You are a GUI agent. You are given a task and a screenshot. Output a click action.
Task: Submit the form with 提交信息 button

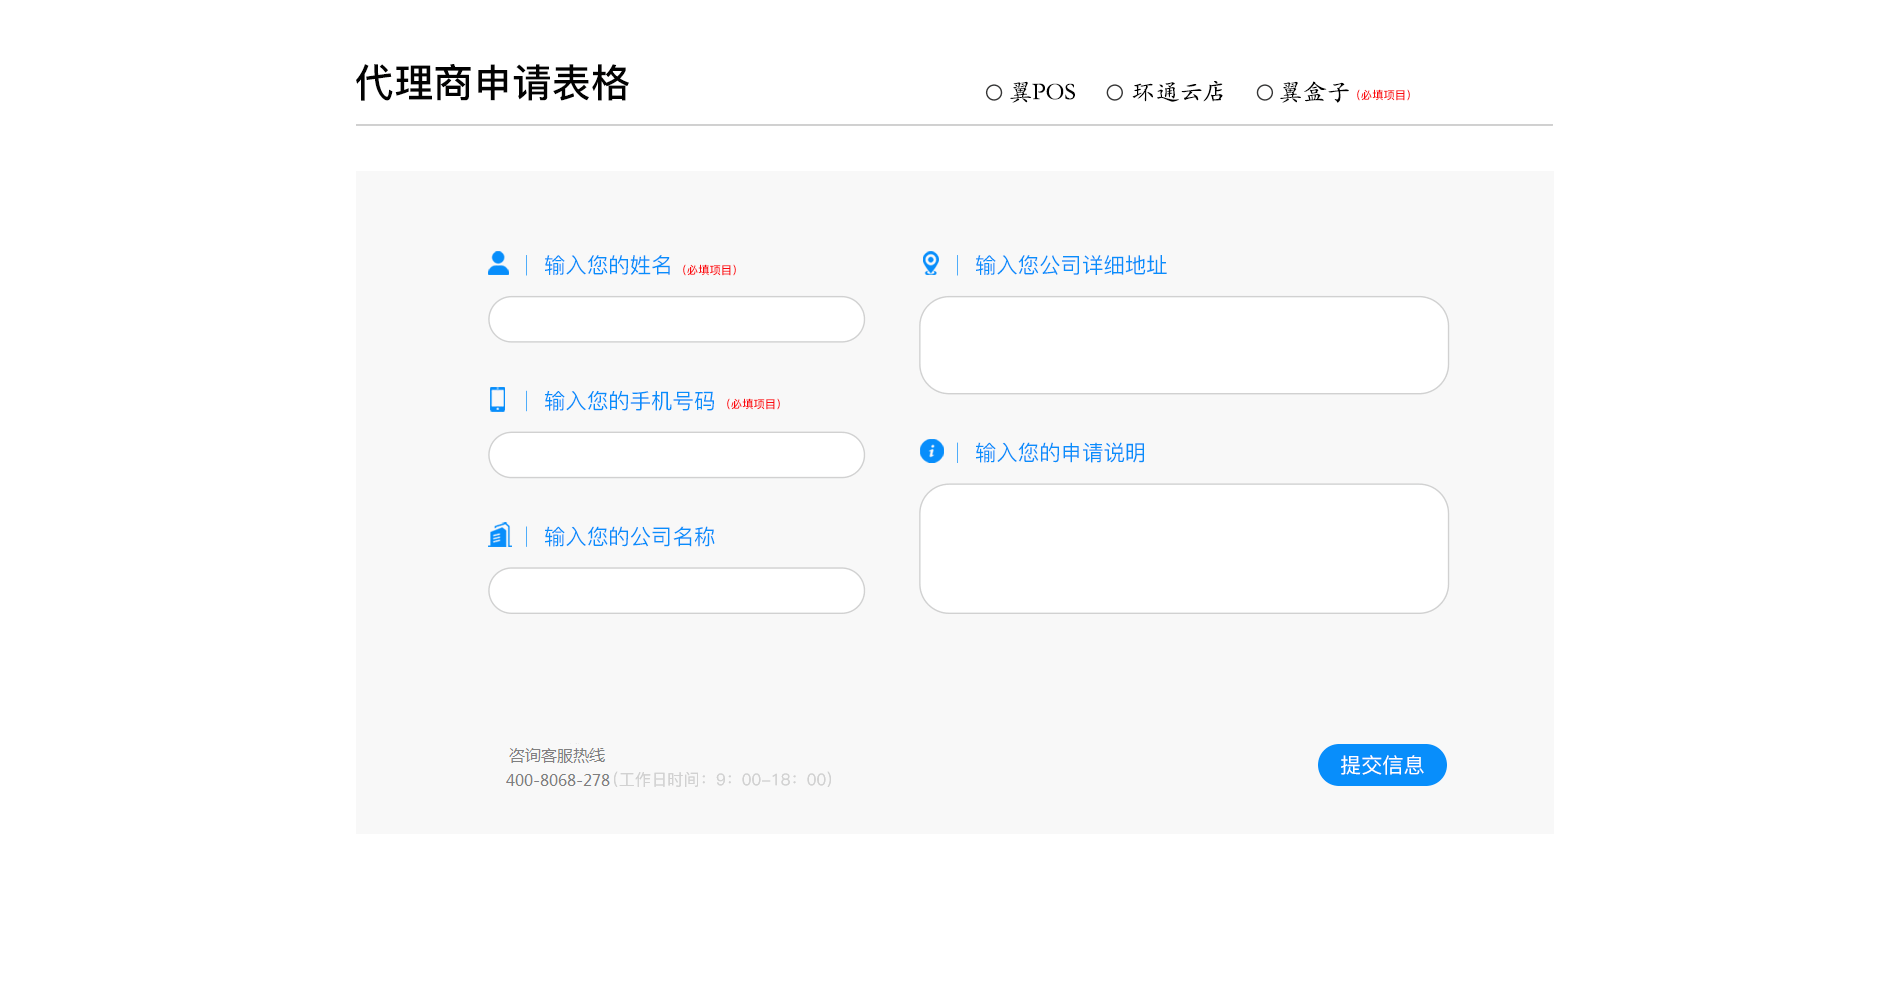1381,765
